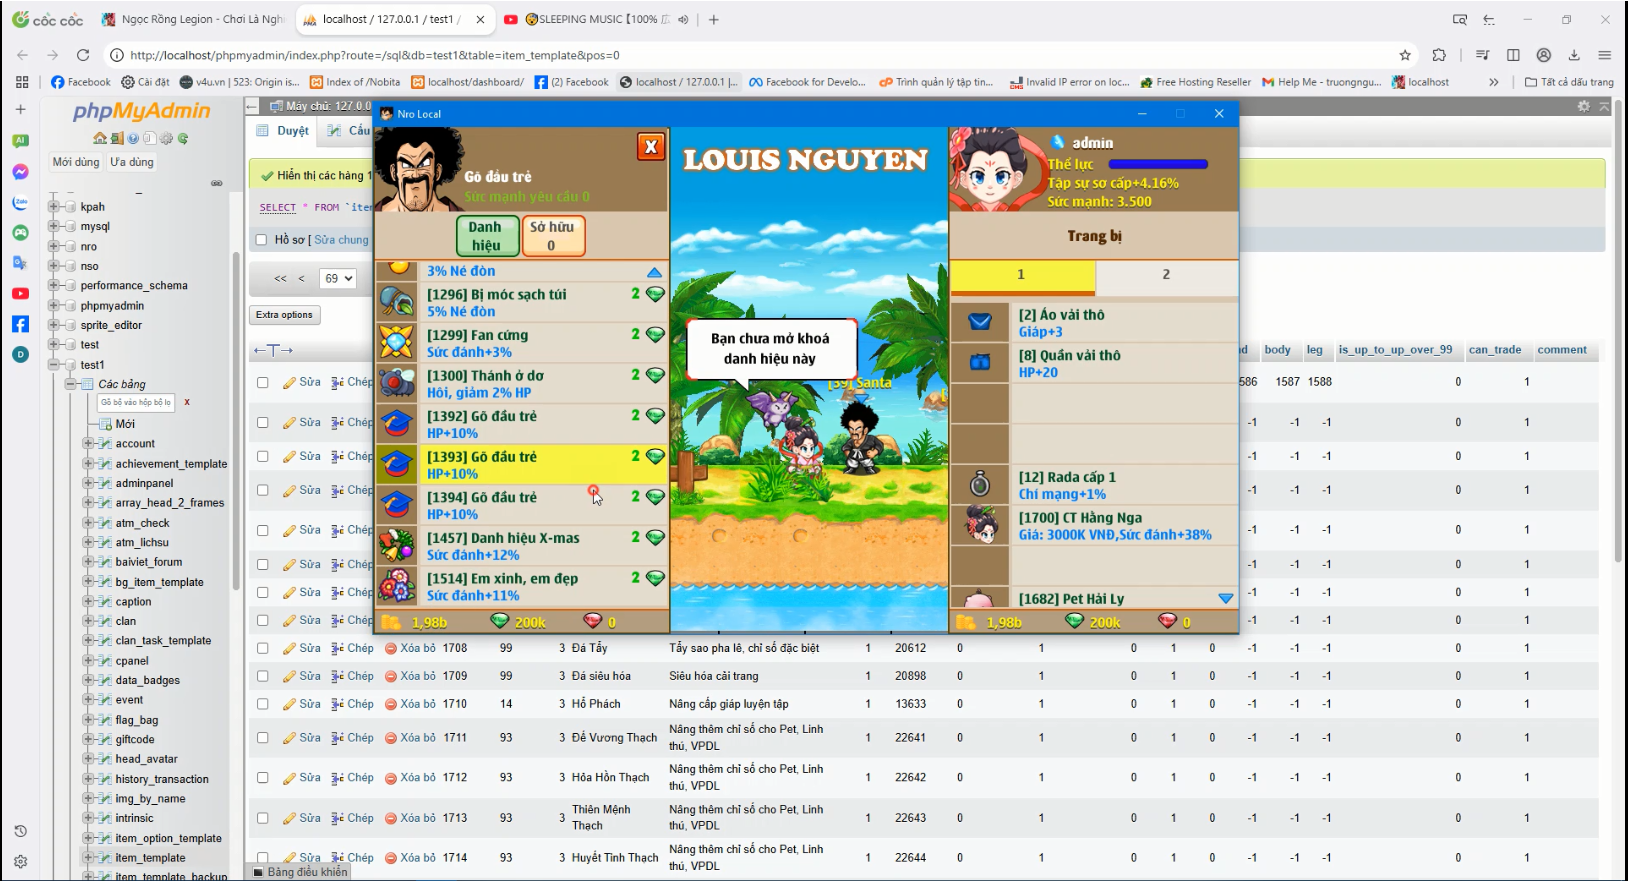The width and height of the screenshot is (1628, 881).
Task: Click the Em xinh, em đẹp flower icon
Action: [x=397, y=586]
